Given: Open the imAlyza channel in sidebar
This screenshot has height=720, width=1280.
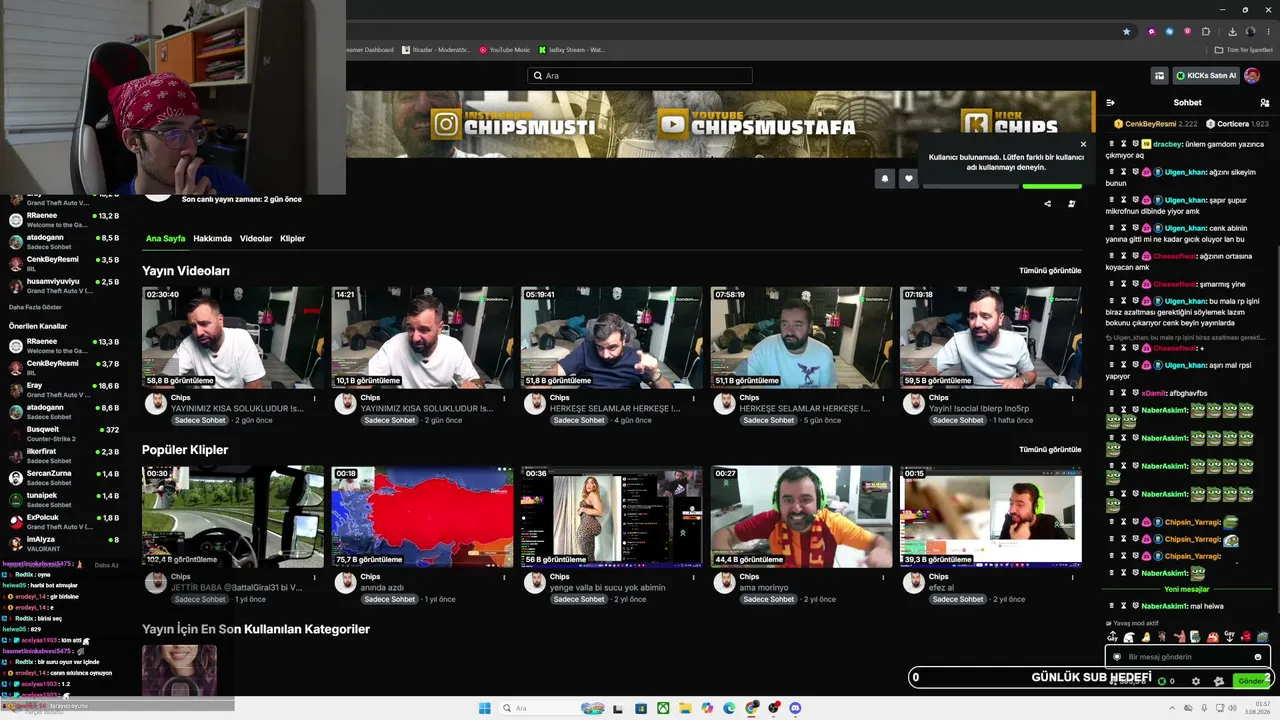Looking at the screenshot, I should coord(63,543).
